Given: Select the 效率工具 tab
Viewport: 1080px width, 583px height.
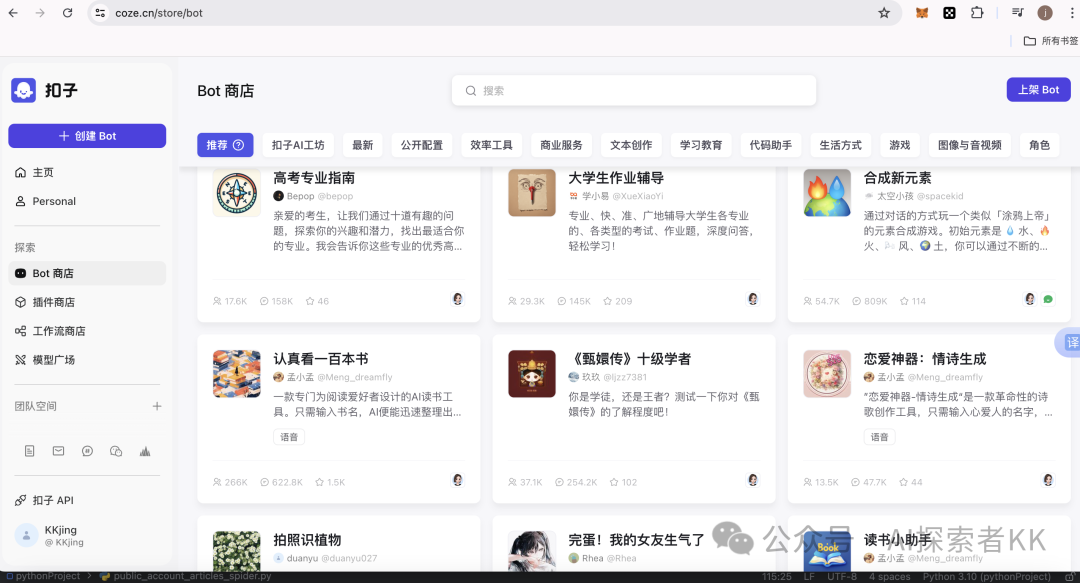Looking at the screenshot, I should [491, 145].
